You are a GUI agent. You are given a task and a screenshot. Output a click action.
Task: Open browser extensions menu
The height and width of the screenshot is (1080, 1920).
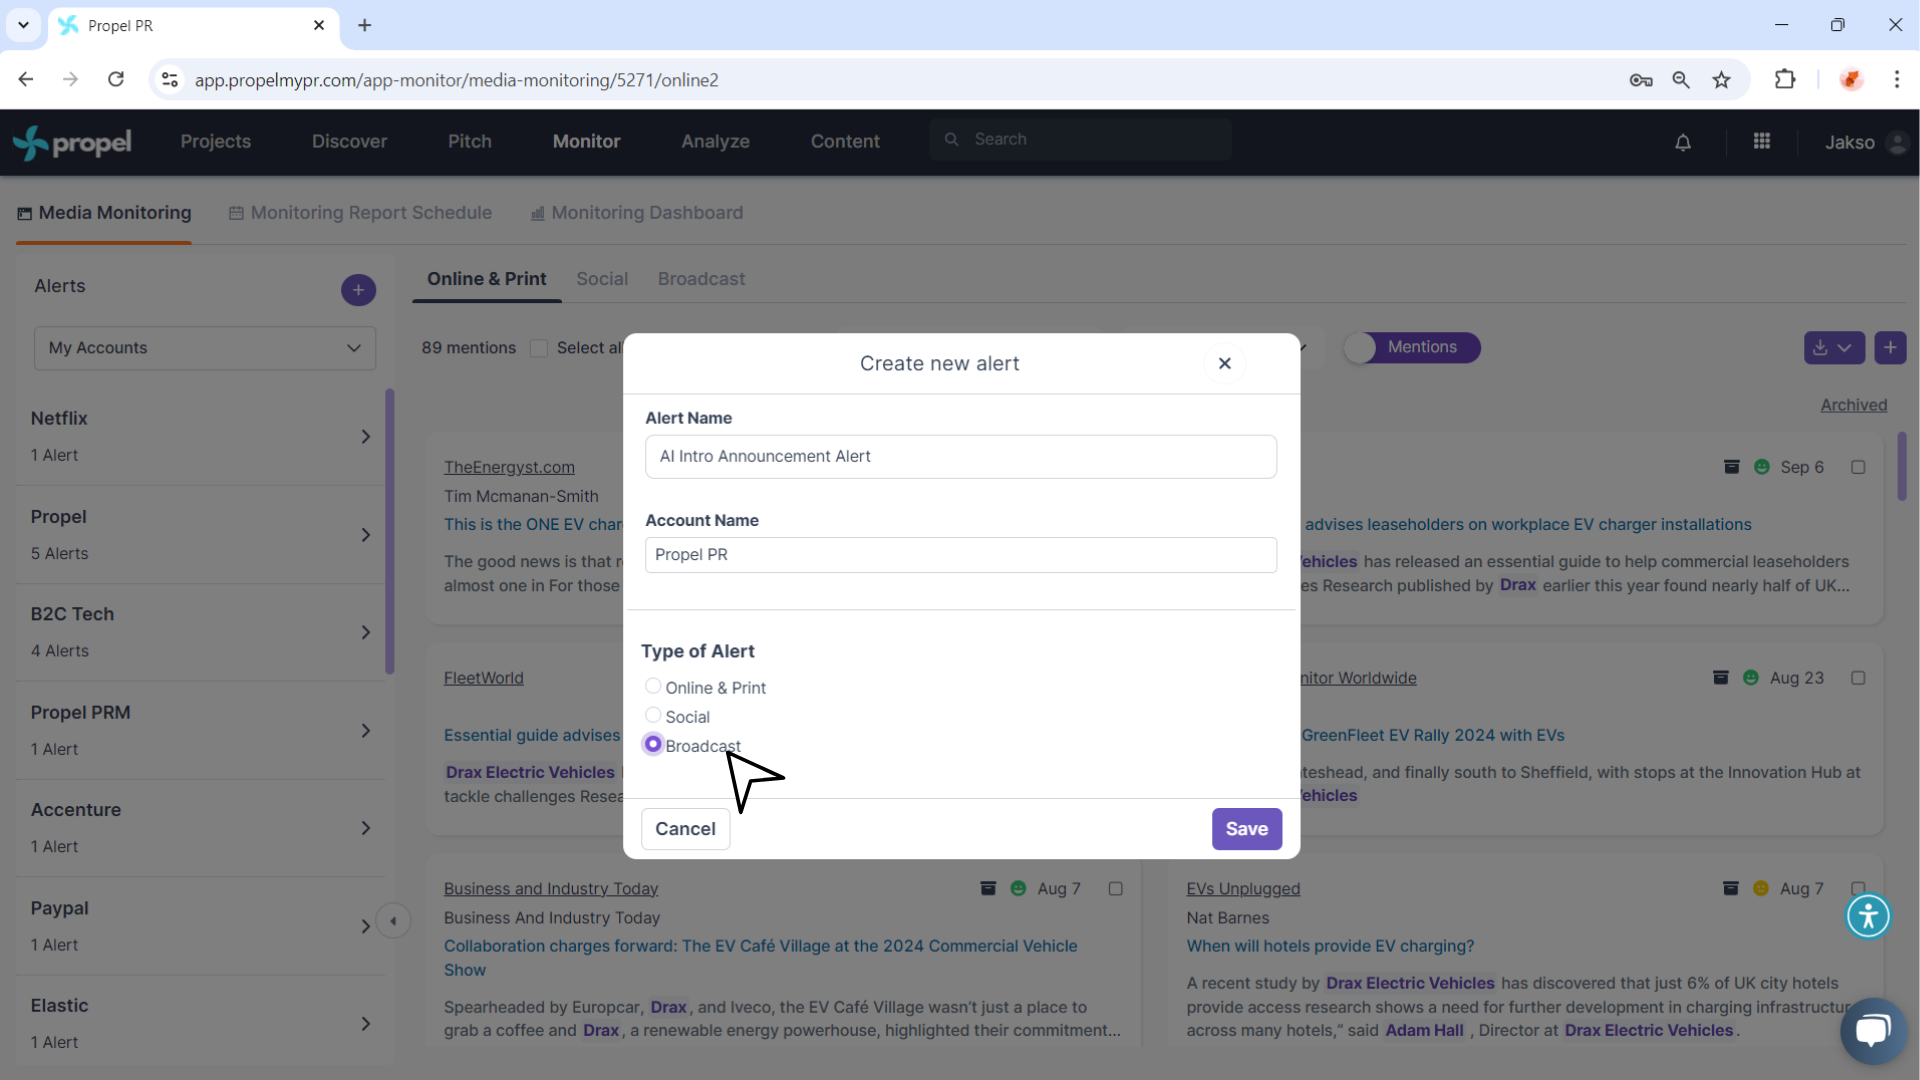click(1785, 80)
